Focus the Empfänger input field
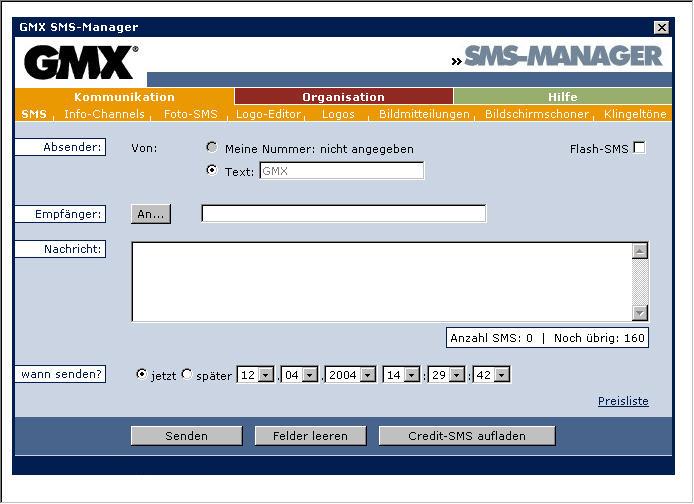The height and width of the screenshot is (504, 694). 344,214
